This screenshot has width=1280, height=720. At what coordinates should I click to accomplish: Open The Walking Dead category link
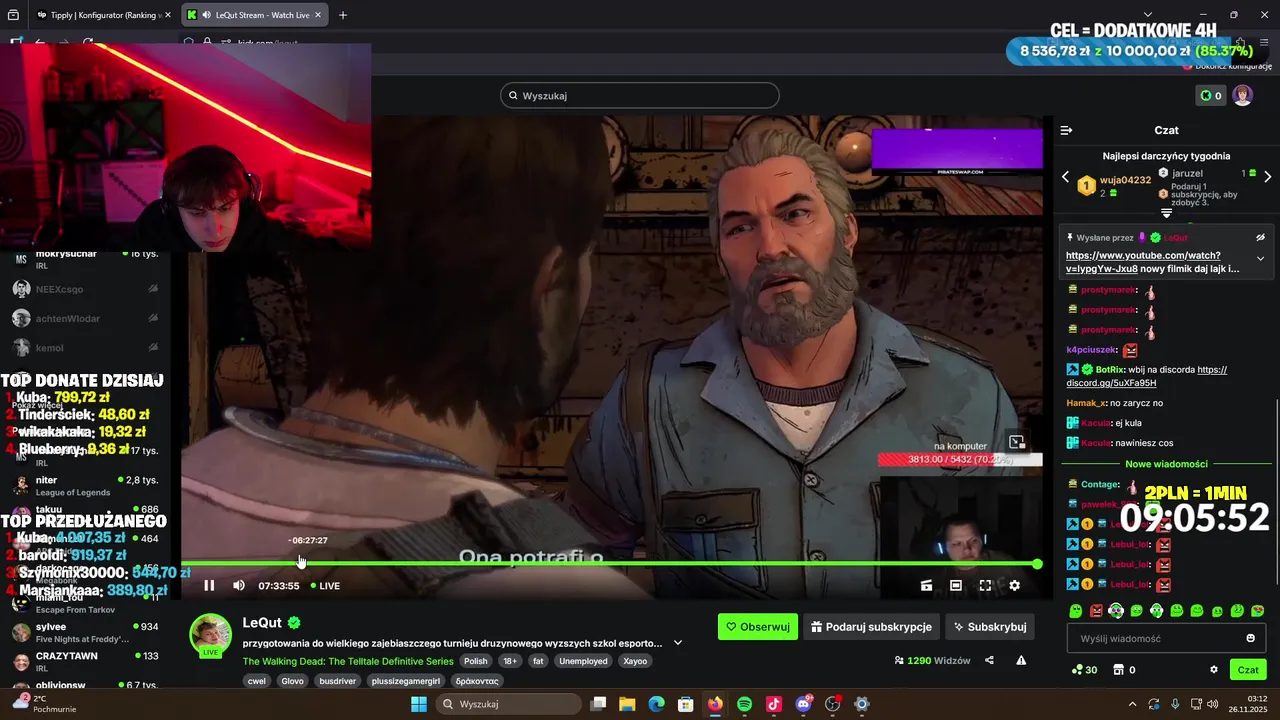pyautogui.click(x=348, y=661)
